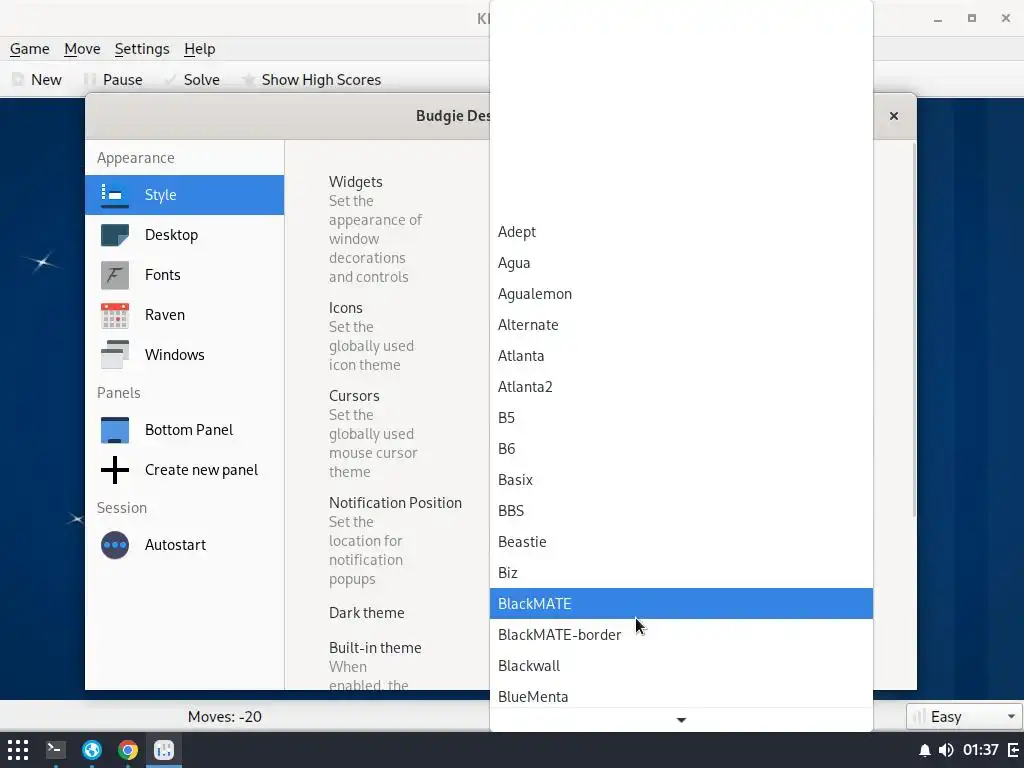1024x768 pixels.
Task: Click the Moves: -20 status text
Action: point(225,717)
